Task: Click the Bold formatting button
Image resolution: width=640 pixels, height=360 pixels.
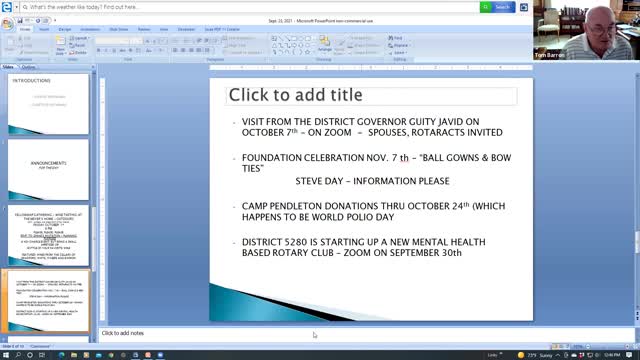Action: pos(99,50)
